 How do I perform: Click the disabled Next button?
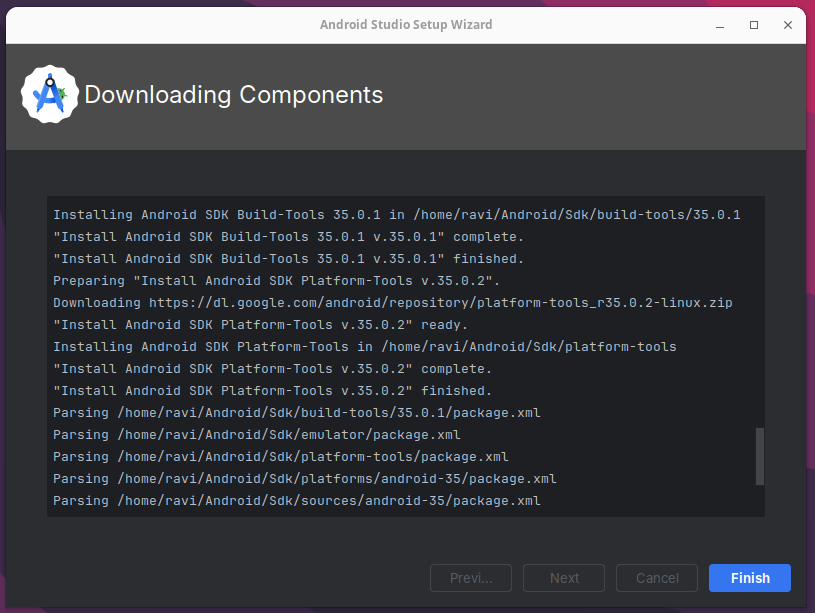pos(564,578)
